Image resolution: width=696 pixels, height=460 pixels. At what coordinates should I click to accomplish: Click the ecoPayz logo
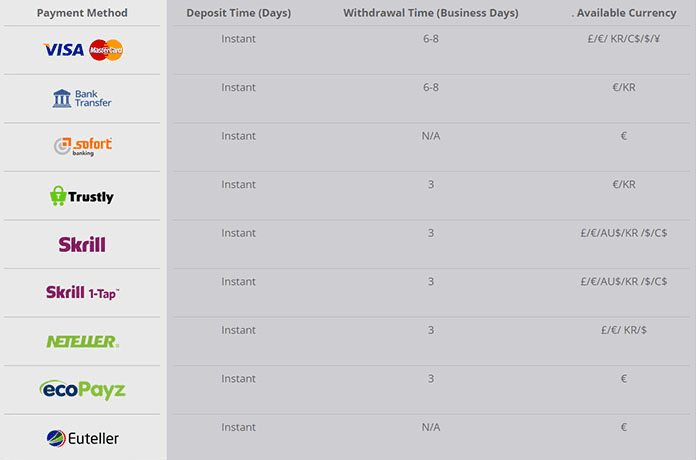pos(83,390)
